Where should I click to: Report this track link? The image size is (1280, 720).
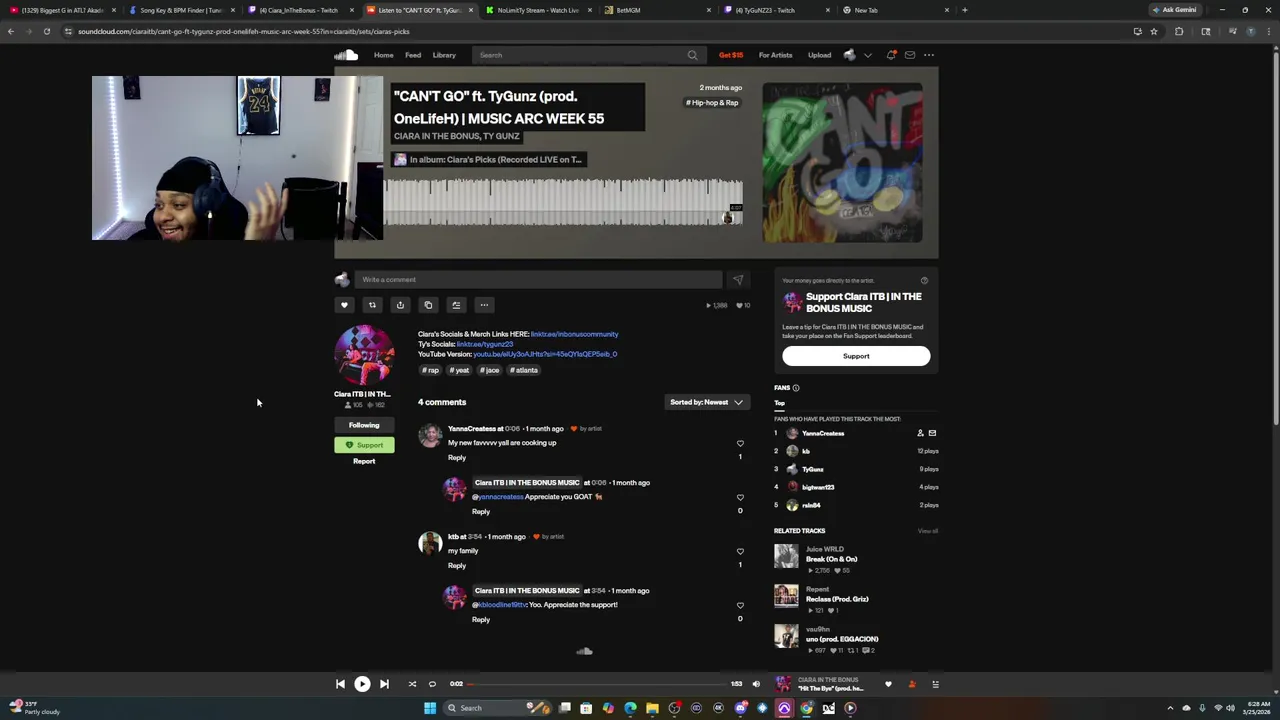364,461
